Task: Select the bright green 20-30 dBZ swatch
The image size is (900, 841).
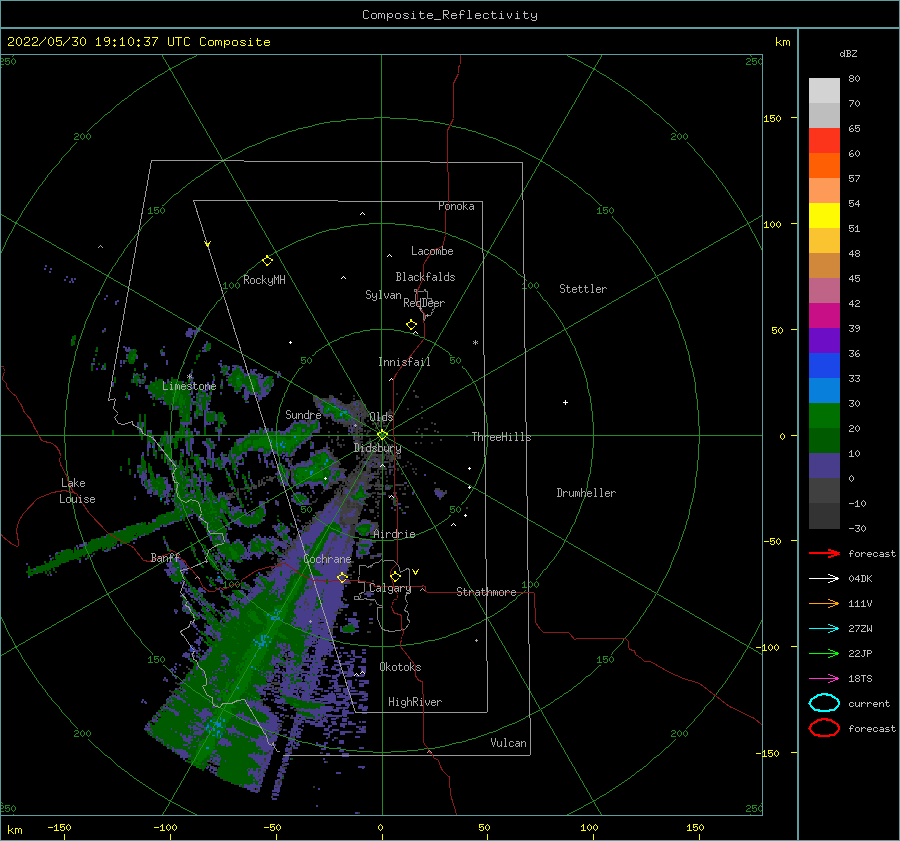Action: click(x=824, y=416)
